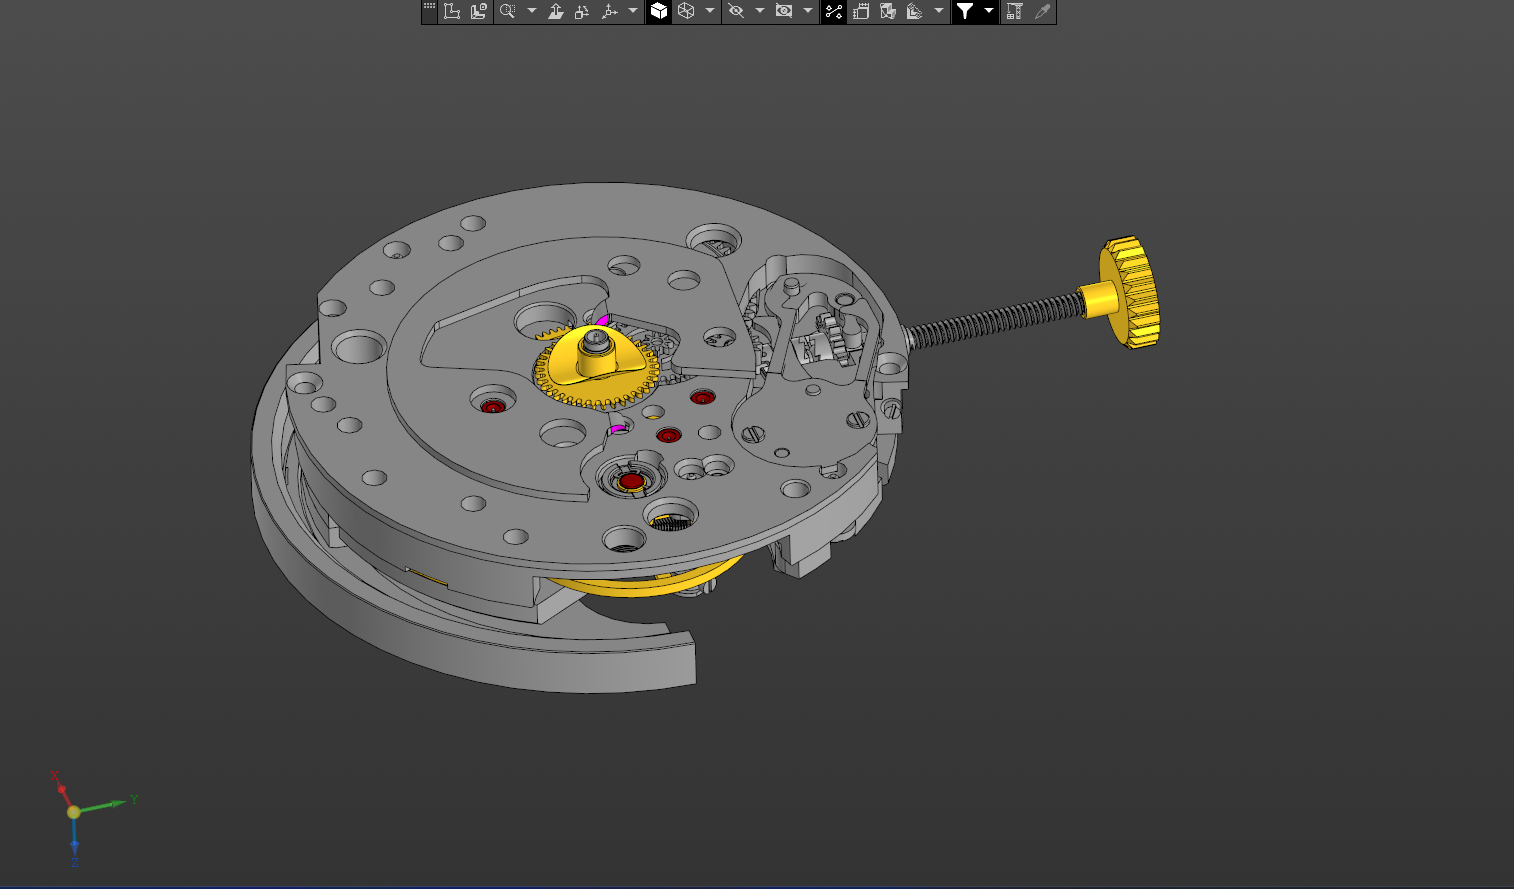Screen dimensions: 1514x889
Task: Click the normal-to-plane view arrow icon
Action: (x=556, y=11)
